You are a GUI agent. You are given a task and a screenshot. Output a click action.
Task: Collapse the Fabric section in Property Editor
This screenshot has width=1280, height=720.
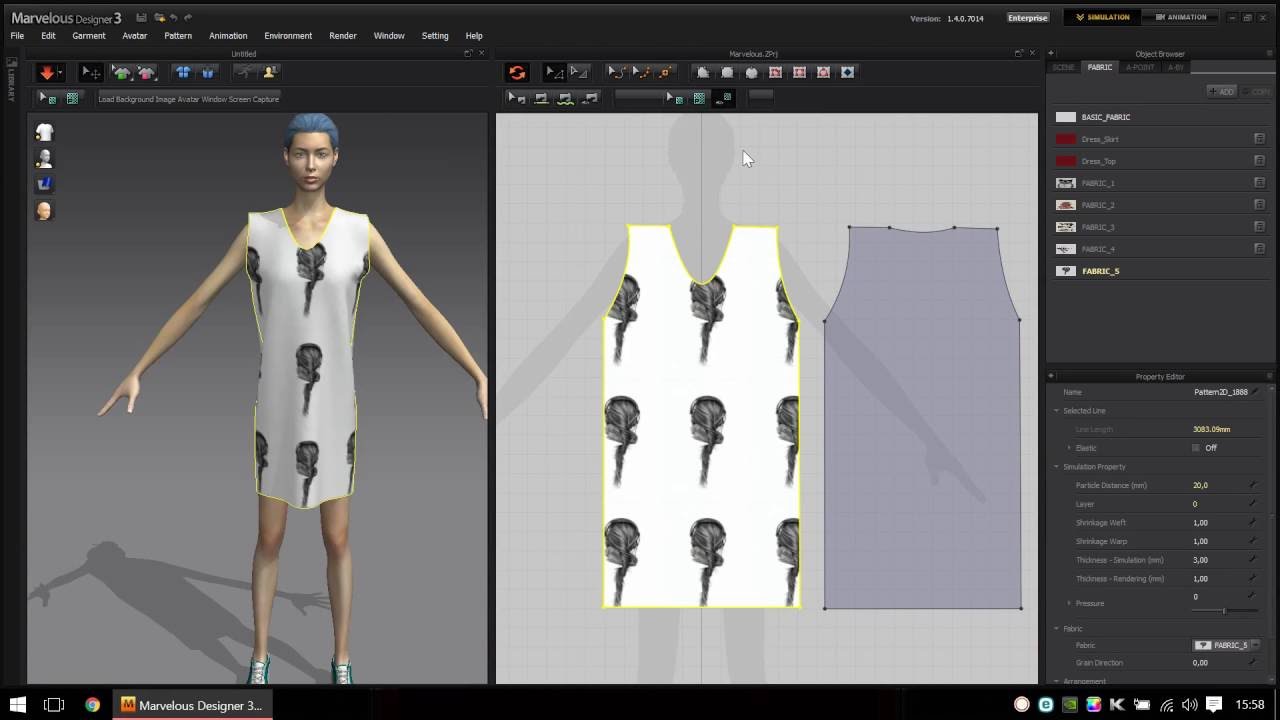pyautogui.click(x=1056, y=629)
